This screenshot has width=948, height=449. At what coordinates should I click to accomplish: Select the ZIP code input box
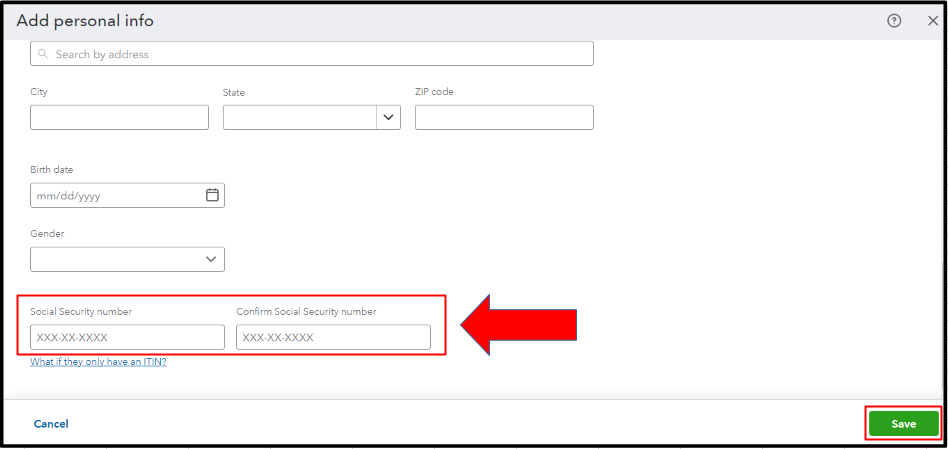(504, 117)
